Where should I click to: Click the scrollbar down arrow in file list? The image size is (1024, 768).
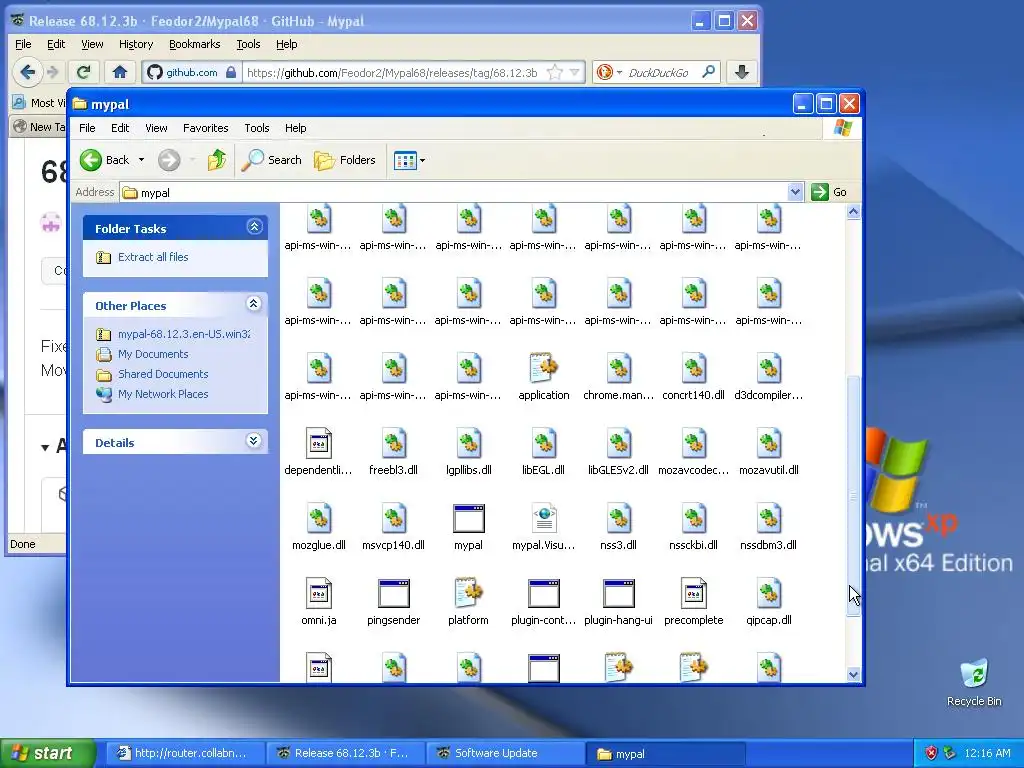pyautogui.click(x=854, y=675)
